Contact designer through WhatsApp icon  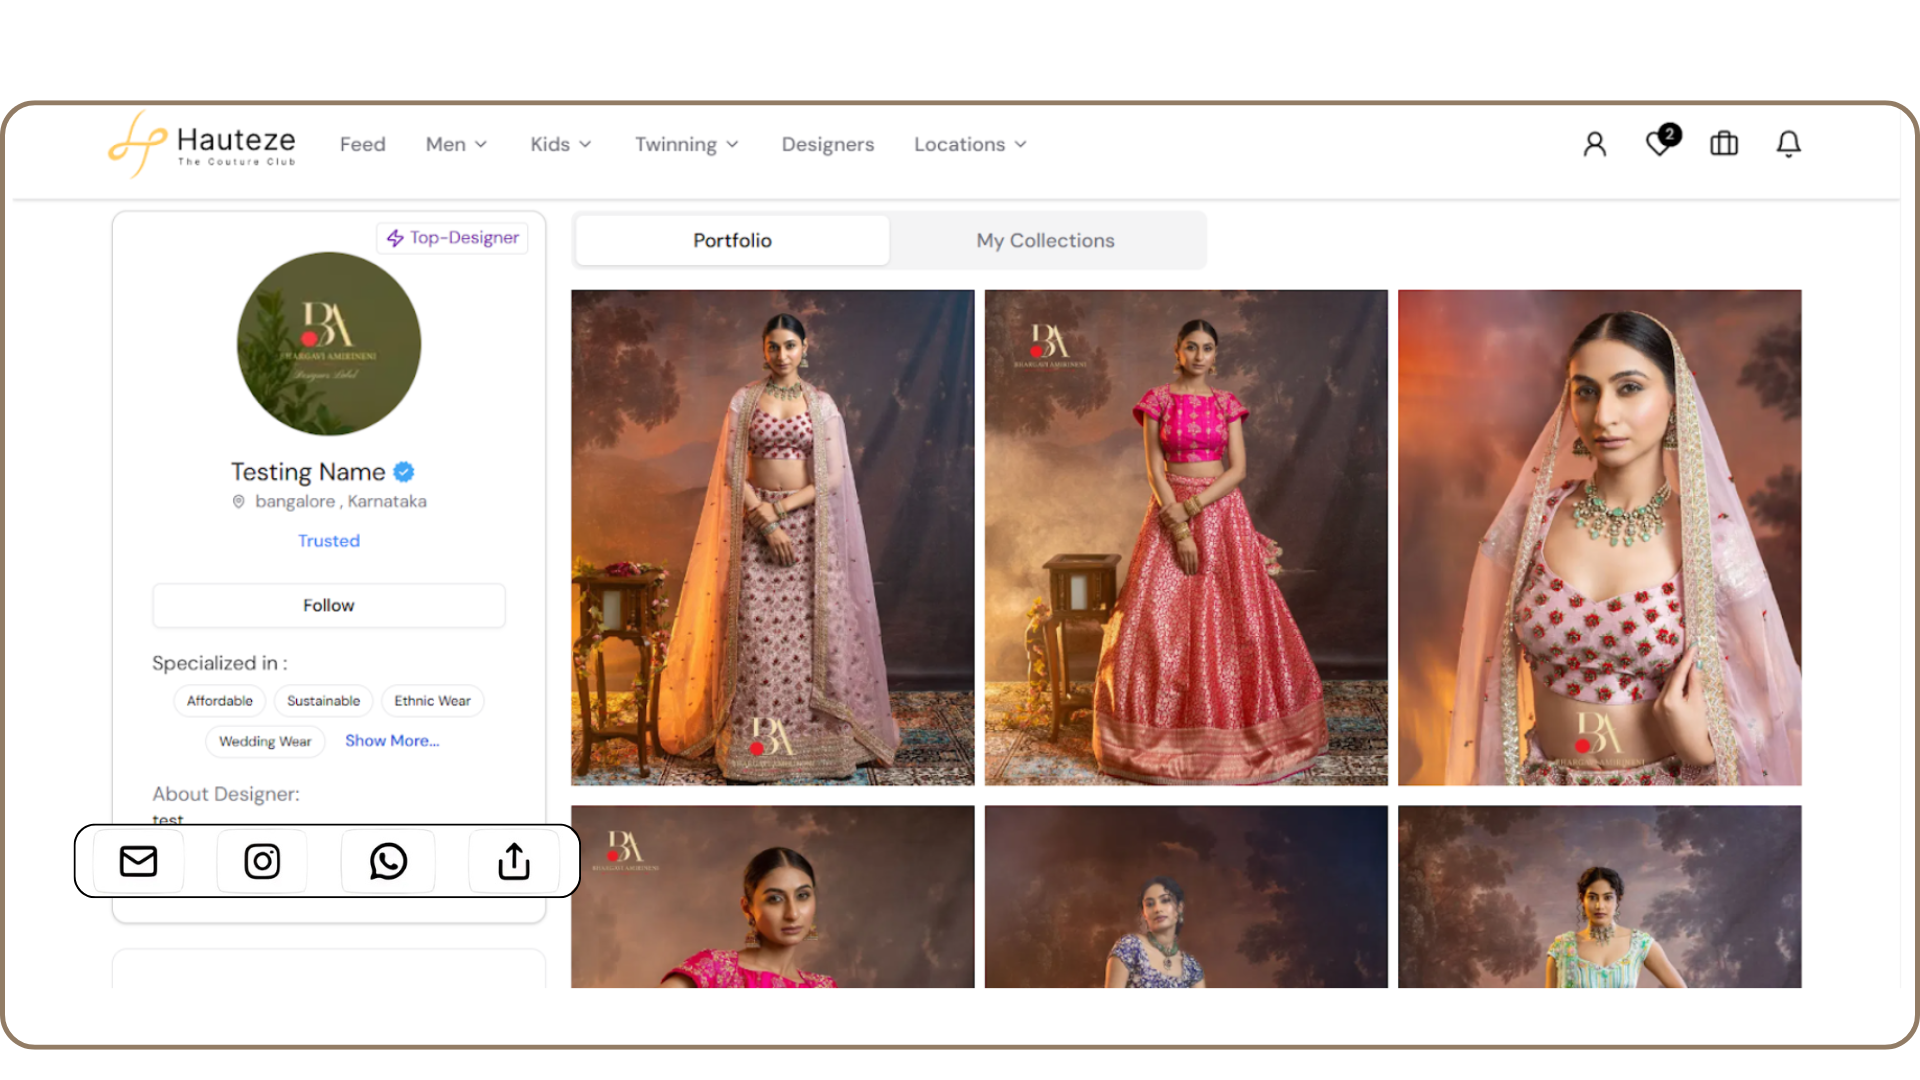(x=388, y=861)
